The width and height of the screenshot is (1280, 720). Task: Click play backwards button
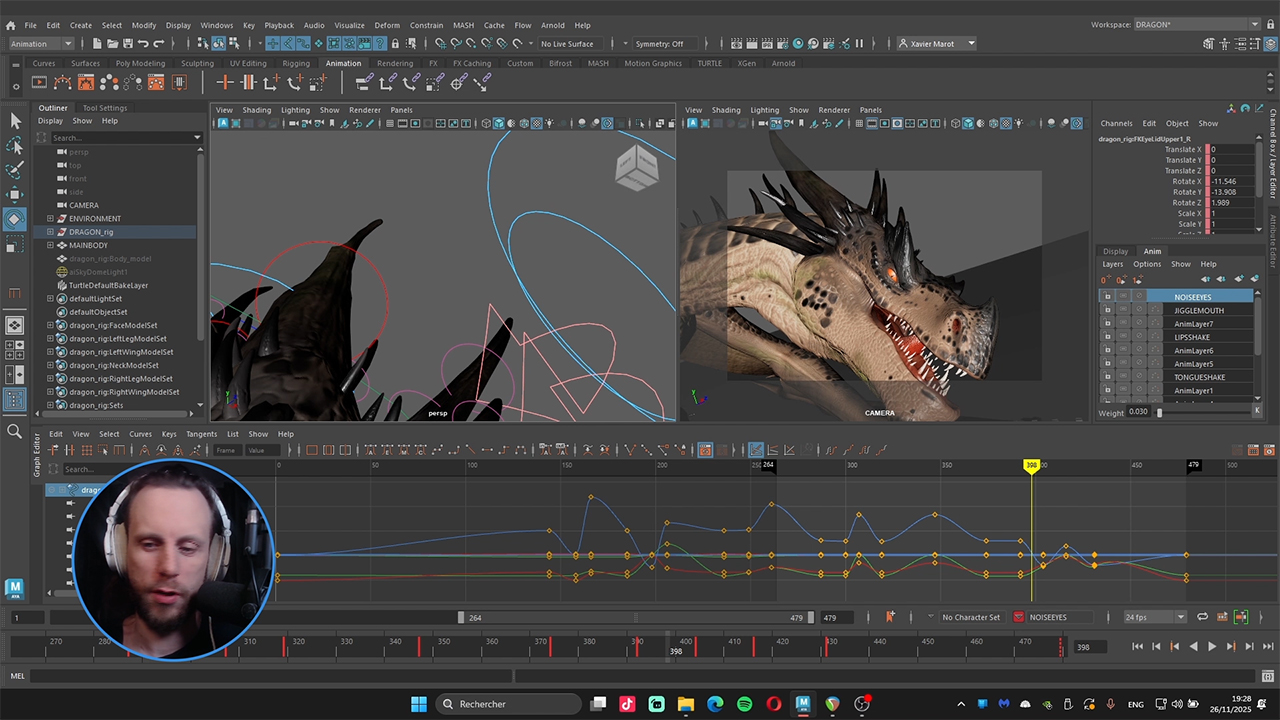pos(1193,647)
